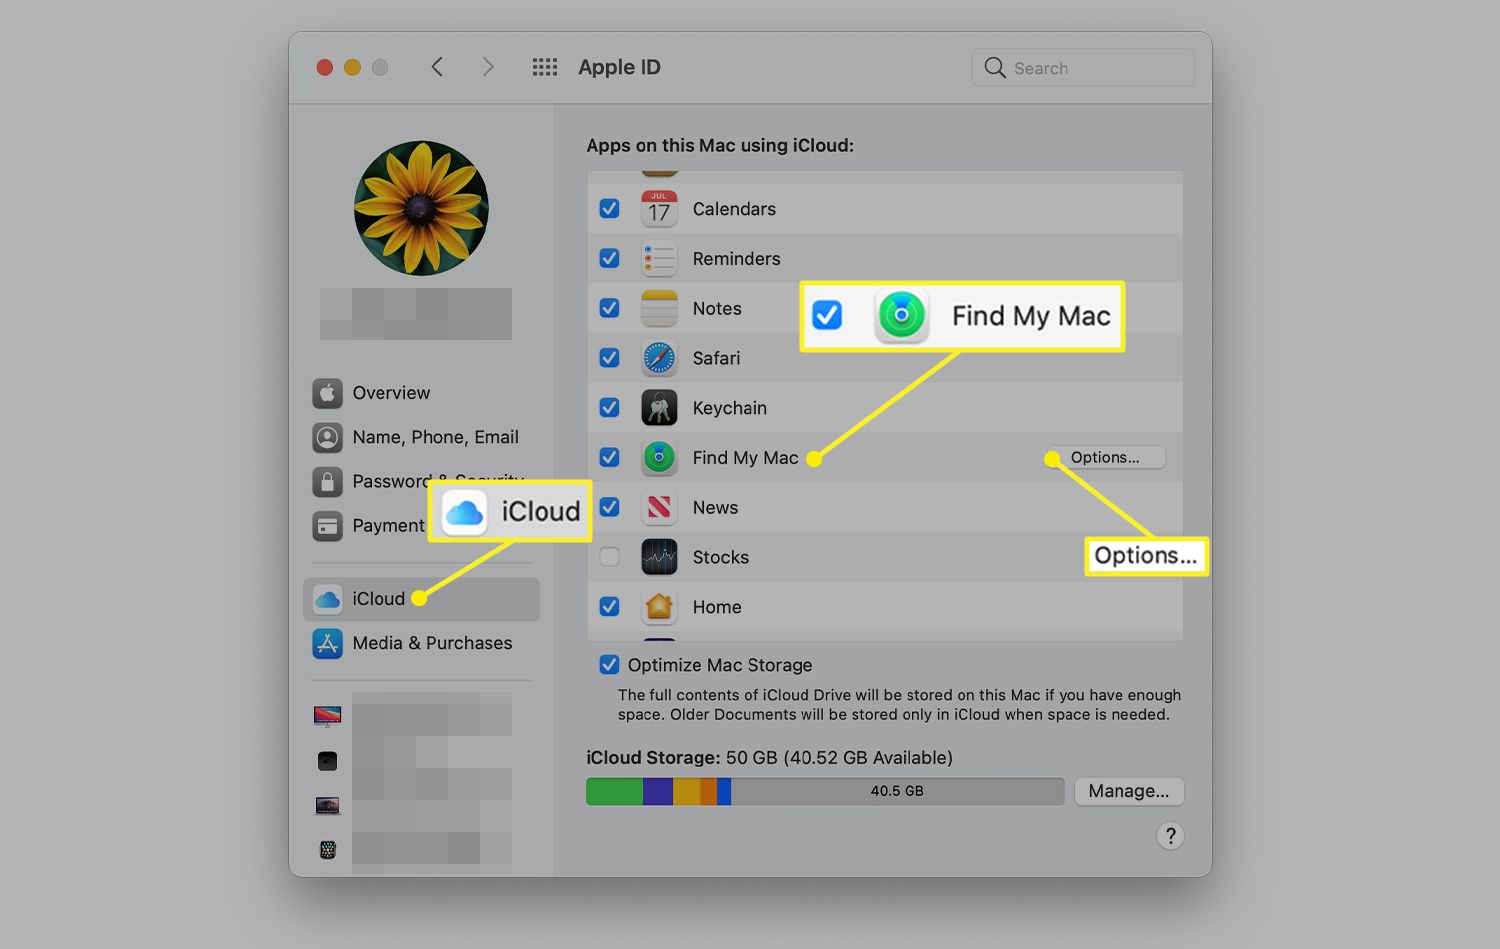
Task: Uncheck the Calendars checkbox
Action: coord(609,208)
